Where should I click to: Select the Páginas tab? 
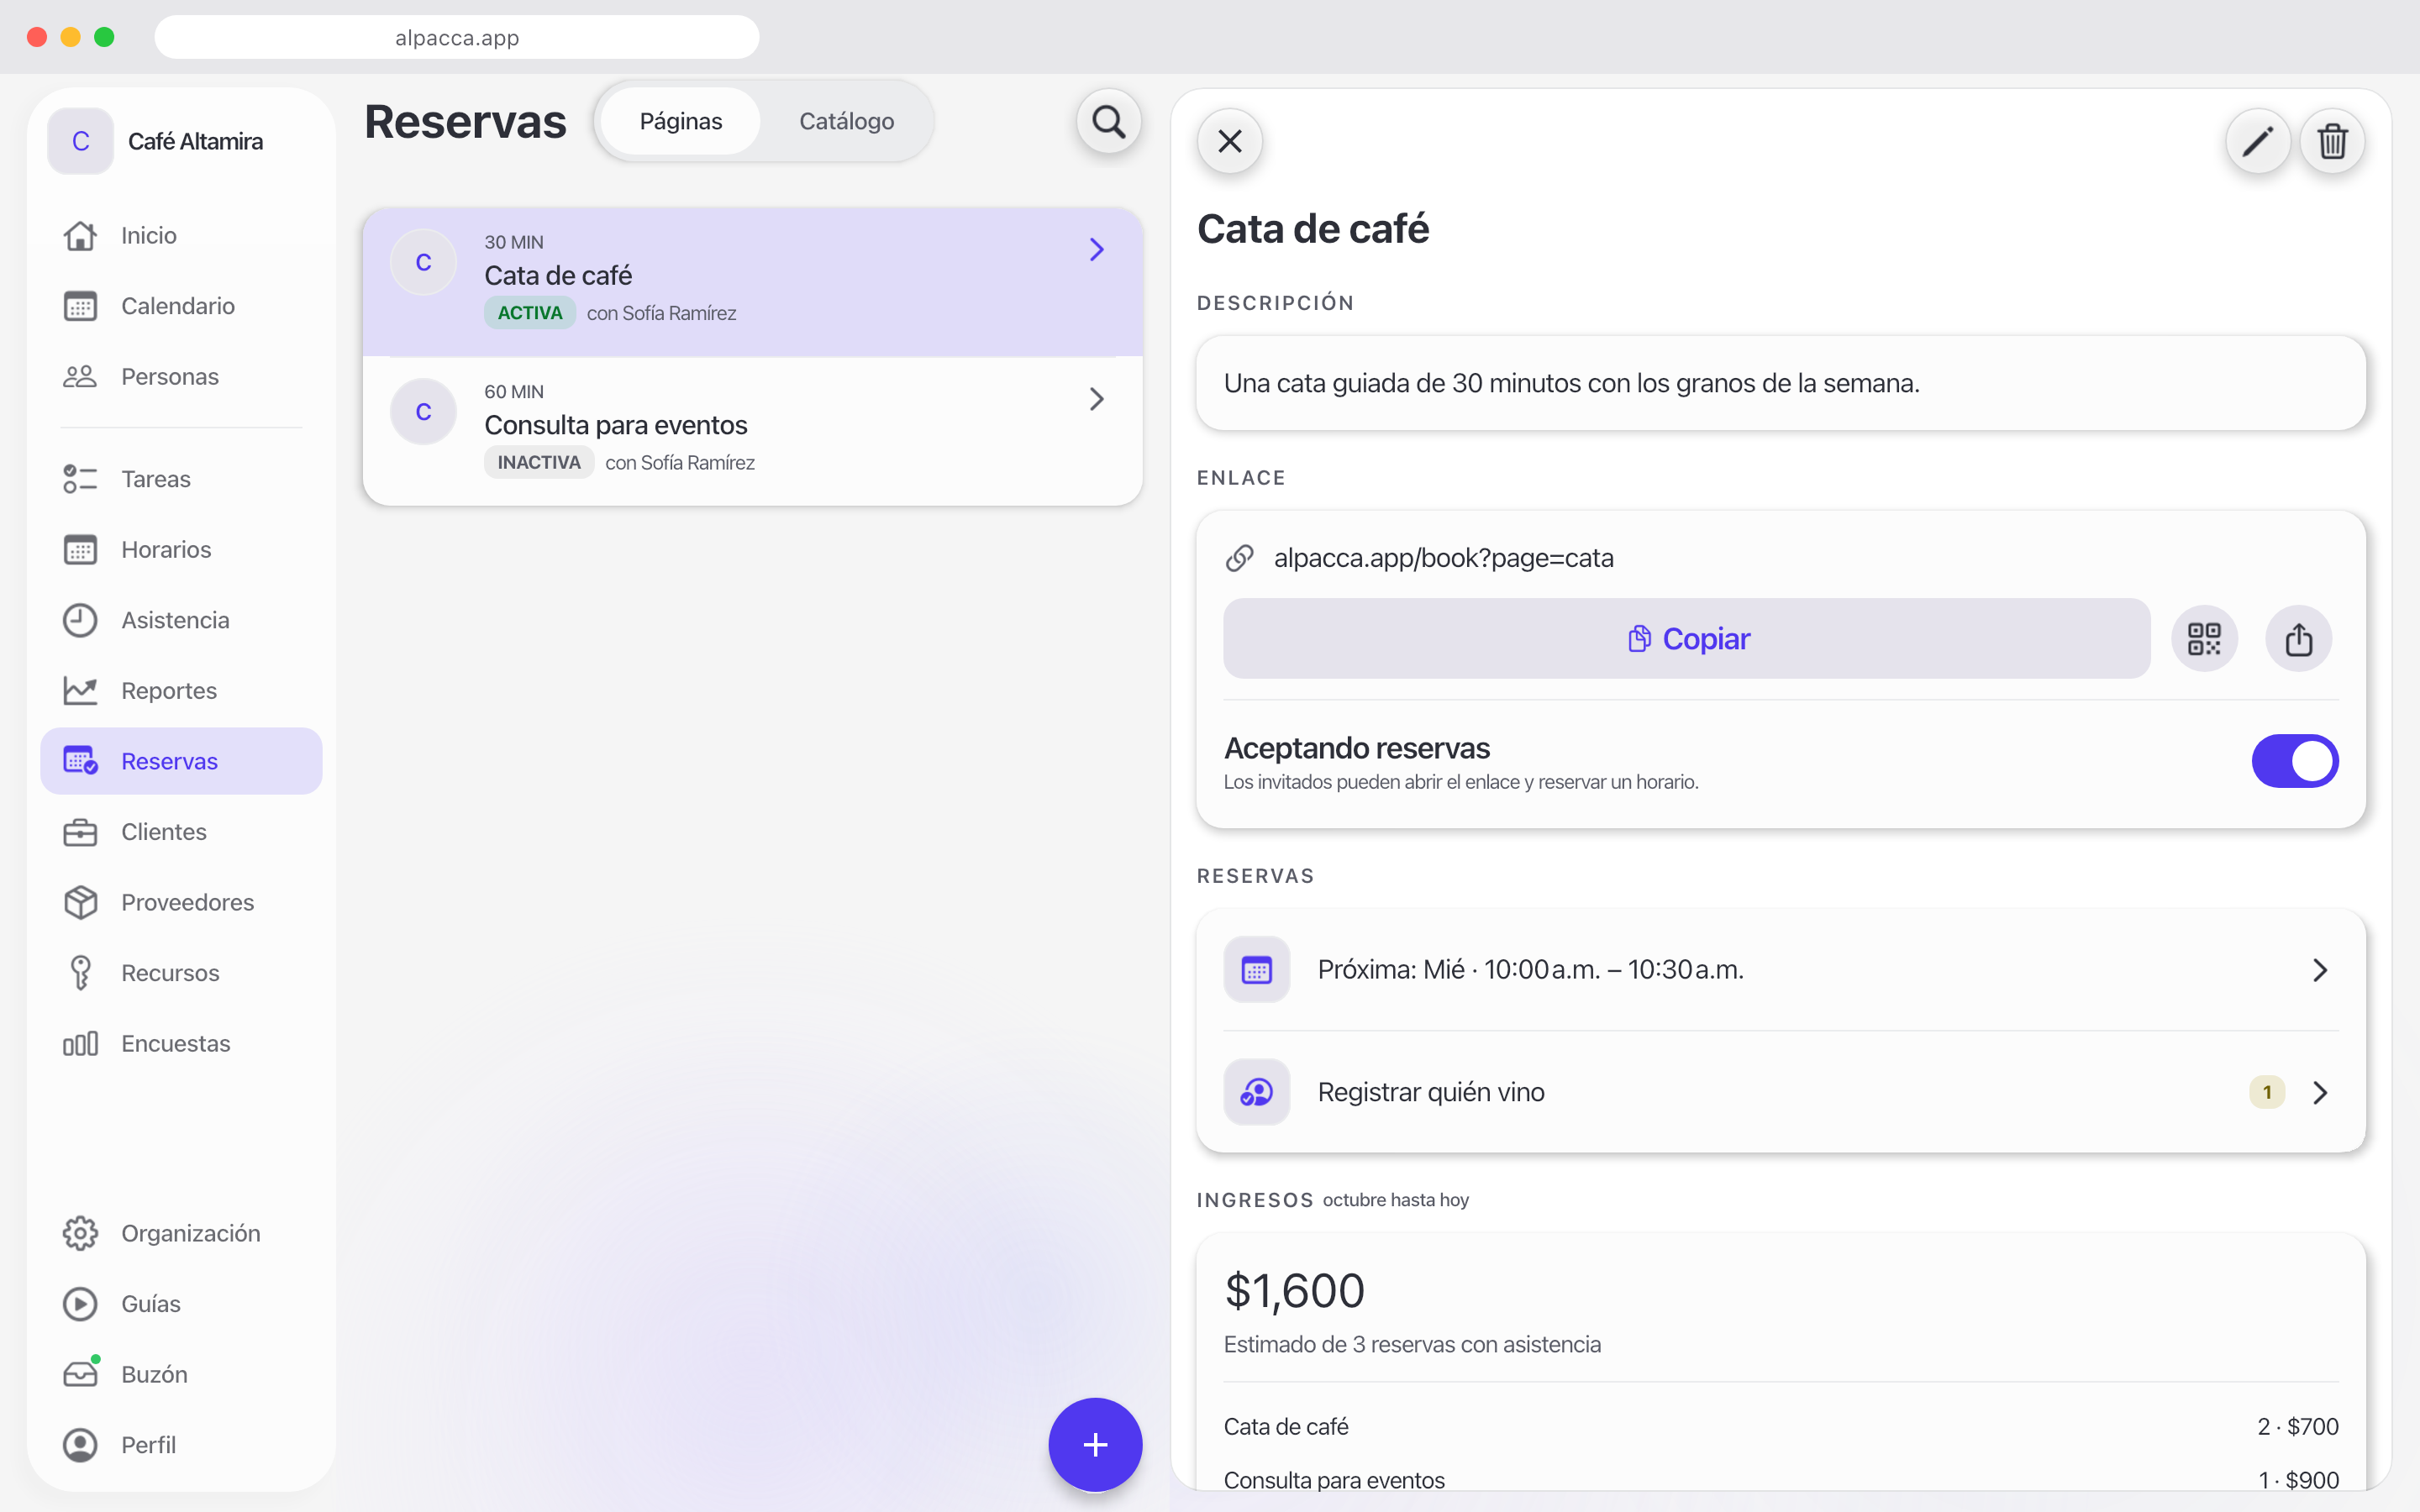click(x=680, y=121)
